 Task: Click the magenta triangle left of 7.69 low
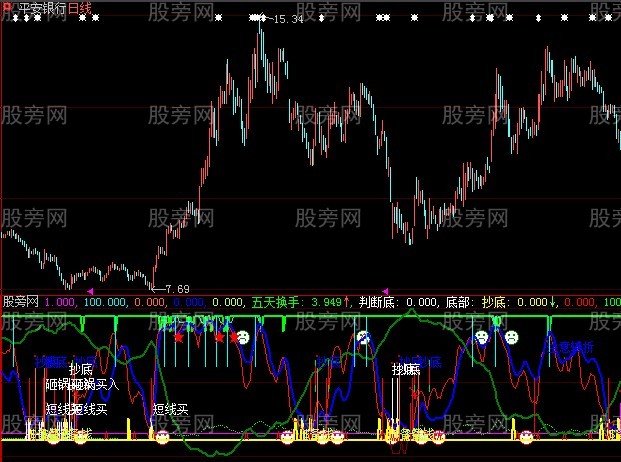90,290
